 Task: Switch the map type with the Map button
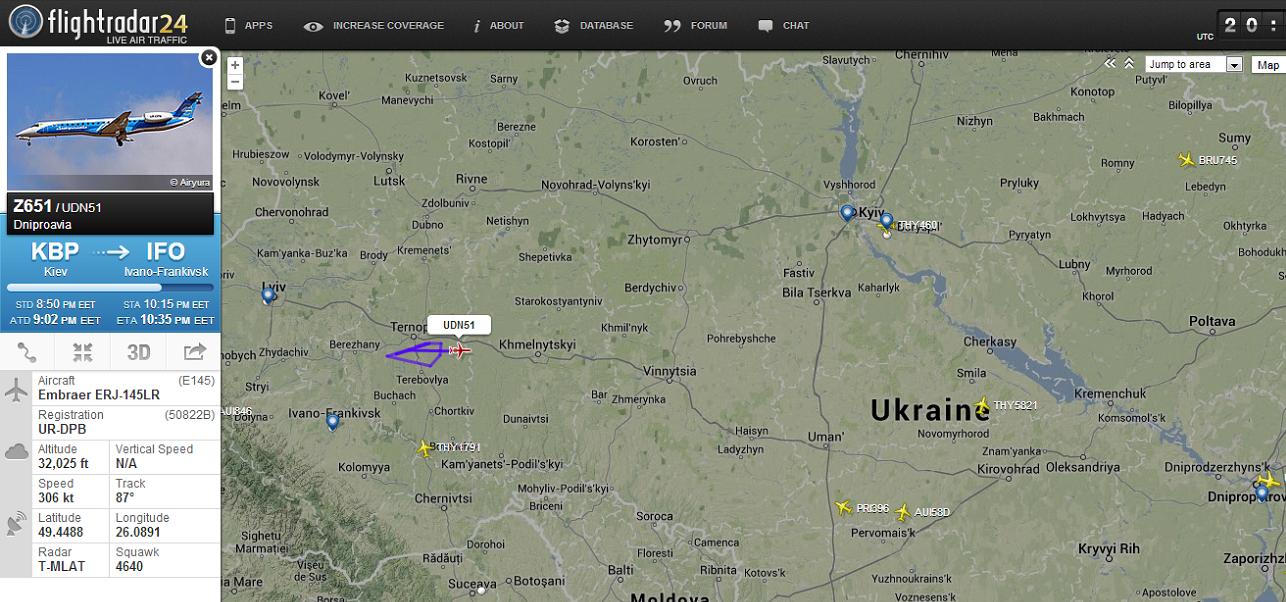pyautogui.click(x=1268, y=64)
